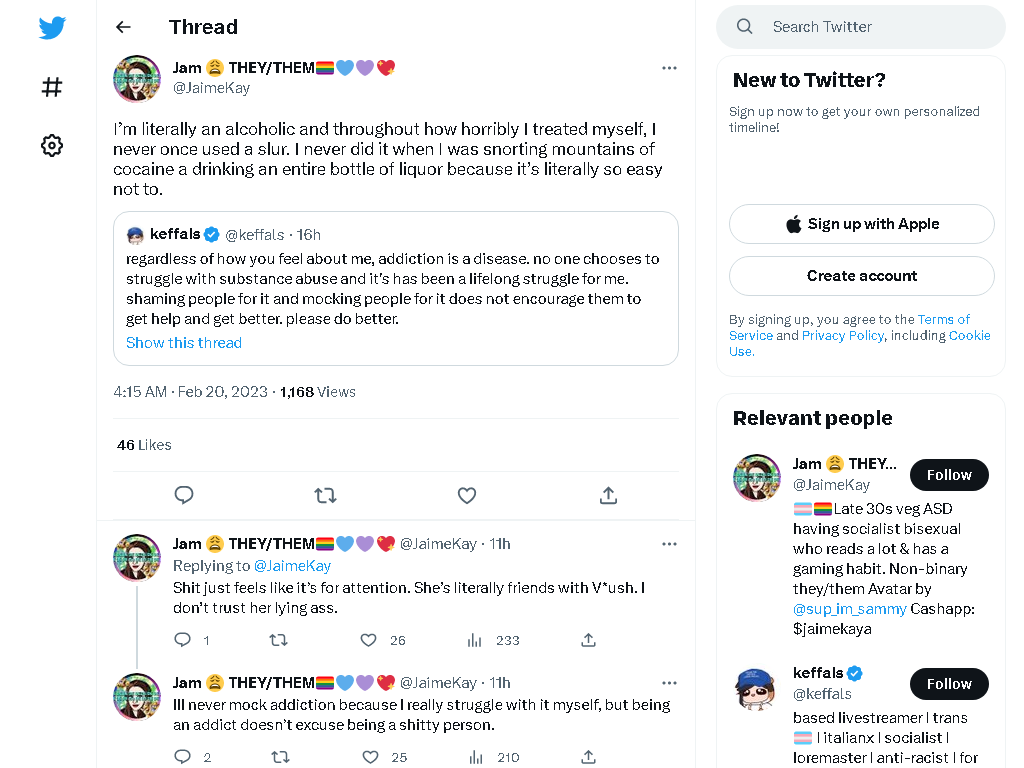The image size is (1024, 768).
Task: Like the reply with 26 likes
Action: pyautogui.click(x=368, y=640)
